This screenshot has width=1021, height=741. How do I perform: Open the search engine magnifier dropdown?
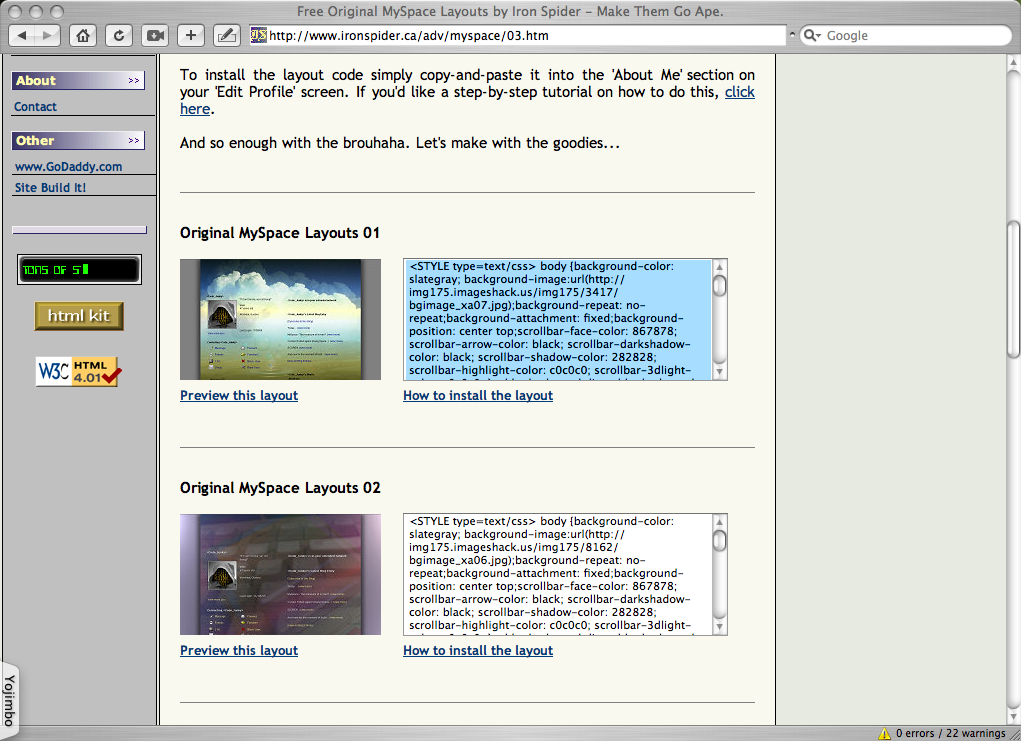coord(811,35)
